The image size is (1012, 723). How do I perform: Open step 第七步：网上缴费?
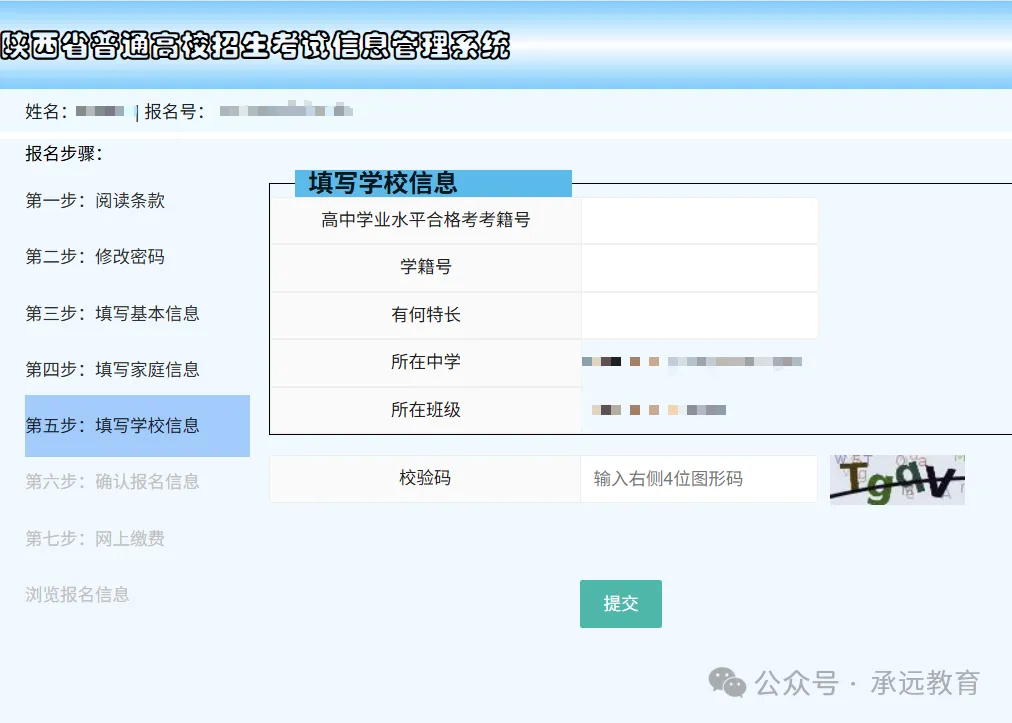pyautogui.click(x=95, y=538)
